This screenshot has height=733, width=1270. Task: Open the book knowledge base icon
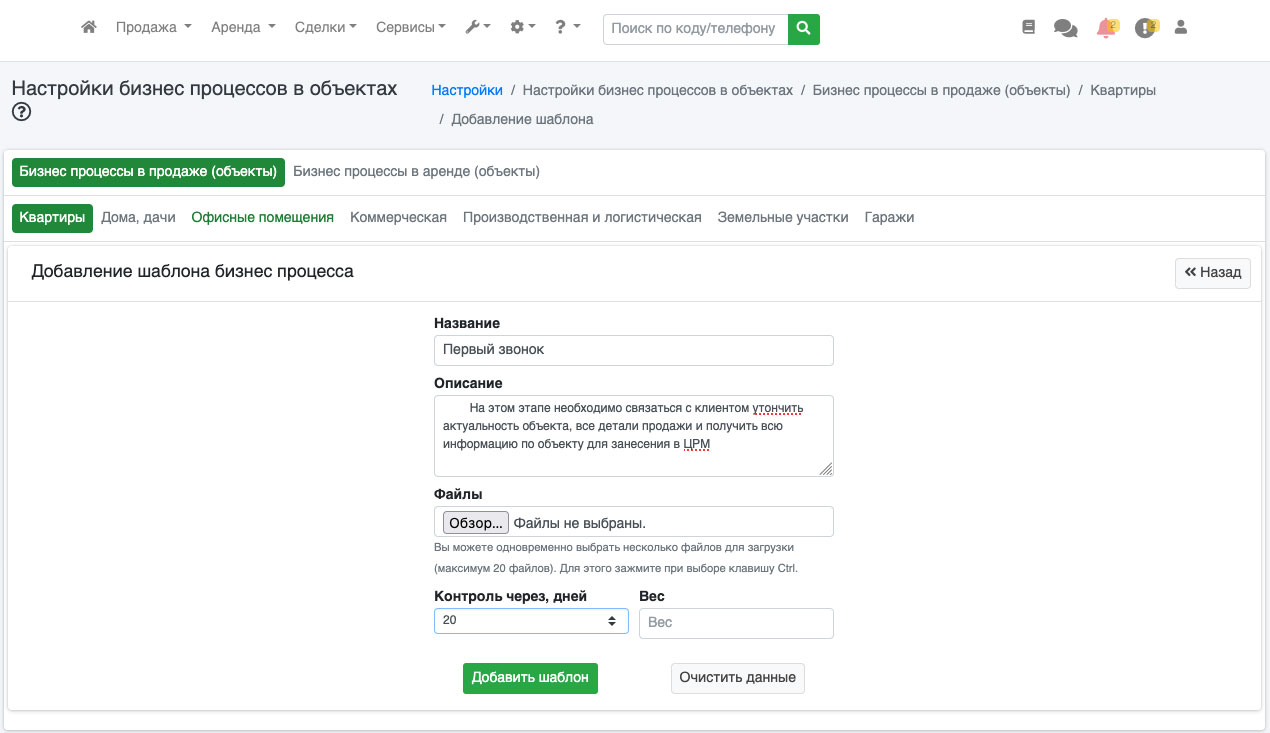(1028, 28)
